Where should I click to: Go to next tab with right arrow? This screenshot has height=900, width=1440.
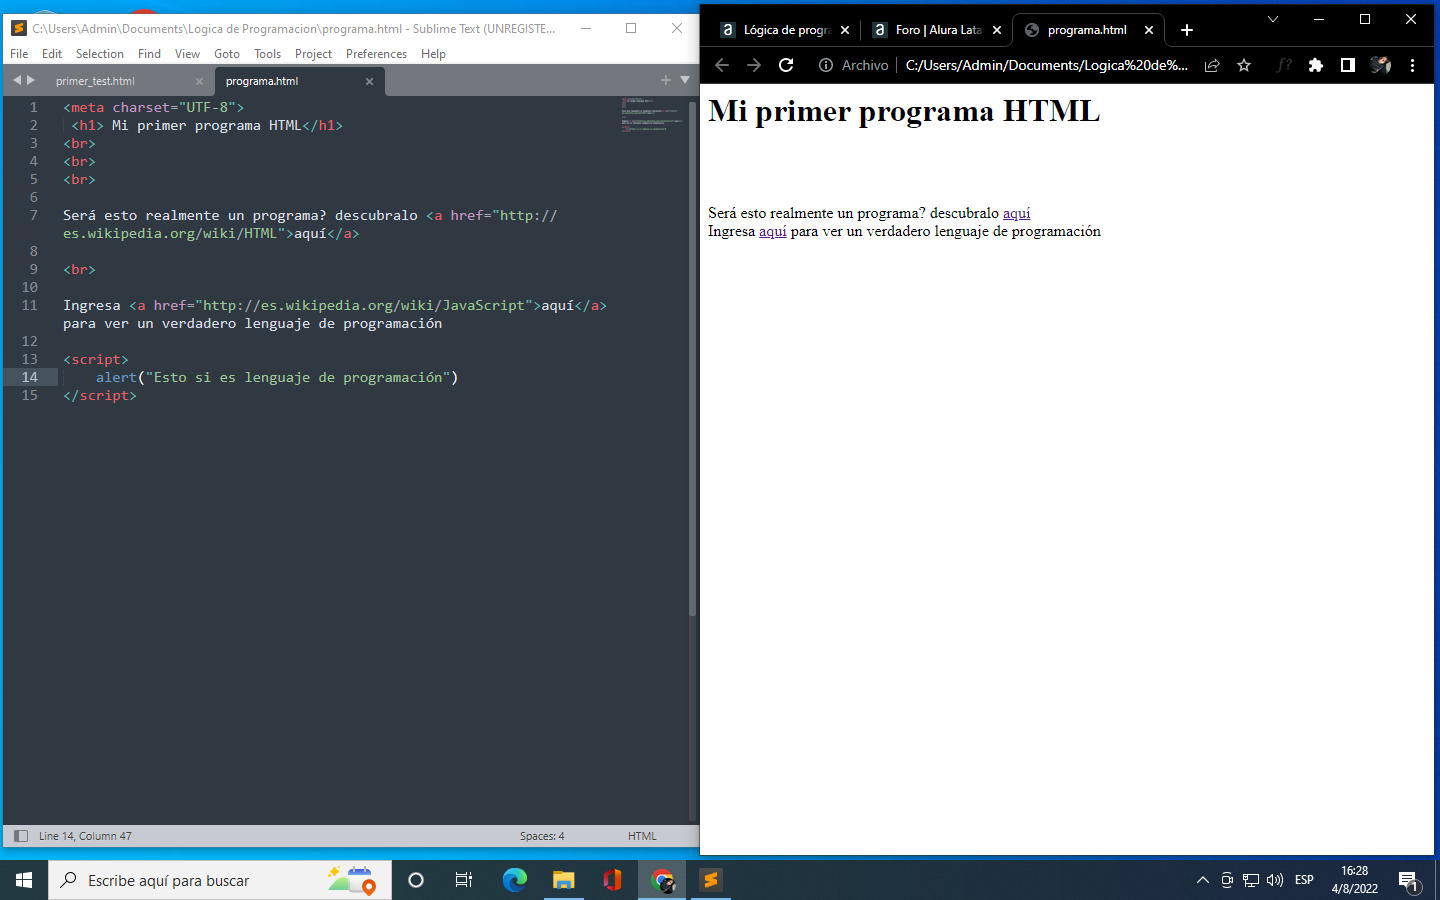coord(30,80)
